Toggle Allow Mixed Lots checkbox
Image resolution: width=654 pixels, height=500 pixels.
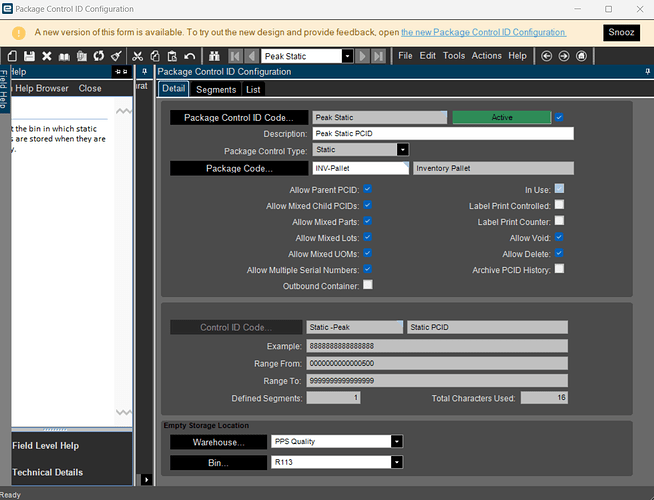(x=367, y=237)
